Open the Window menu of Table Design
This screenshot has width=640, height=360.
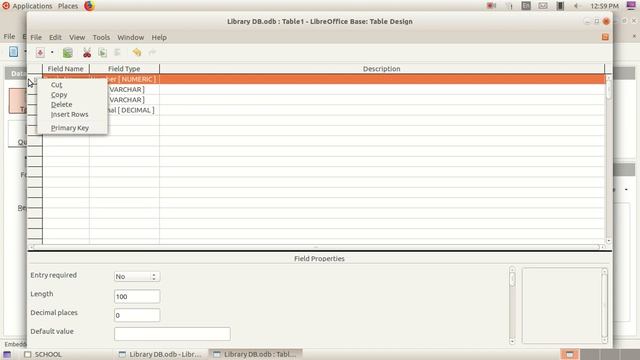coord(131,37)
